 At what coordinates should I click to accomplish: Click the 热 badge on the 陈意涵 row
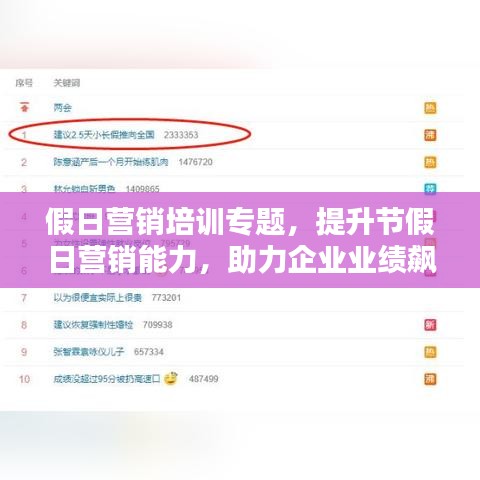tap(430, 162)
